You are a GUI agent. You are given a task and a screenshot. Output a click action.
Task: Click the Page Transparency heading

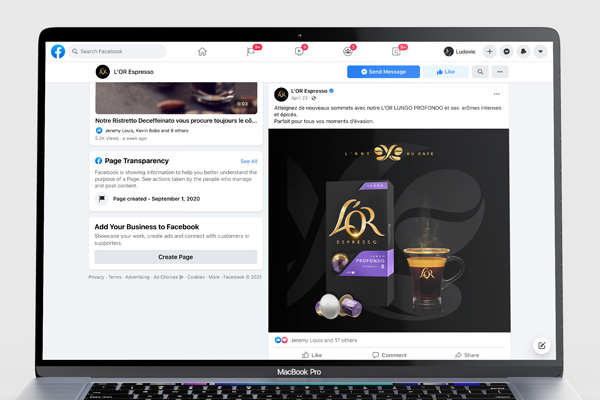click(137, 161)
